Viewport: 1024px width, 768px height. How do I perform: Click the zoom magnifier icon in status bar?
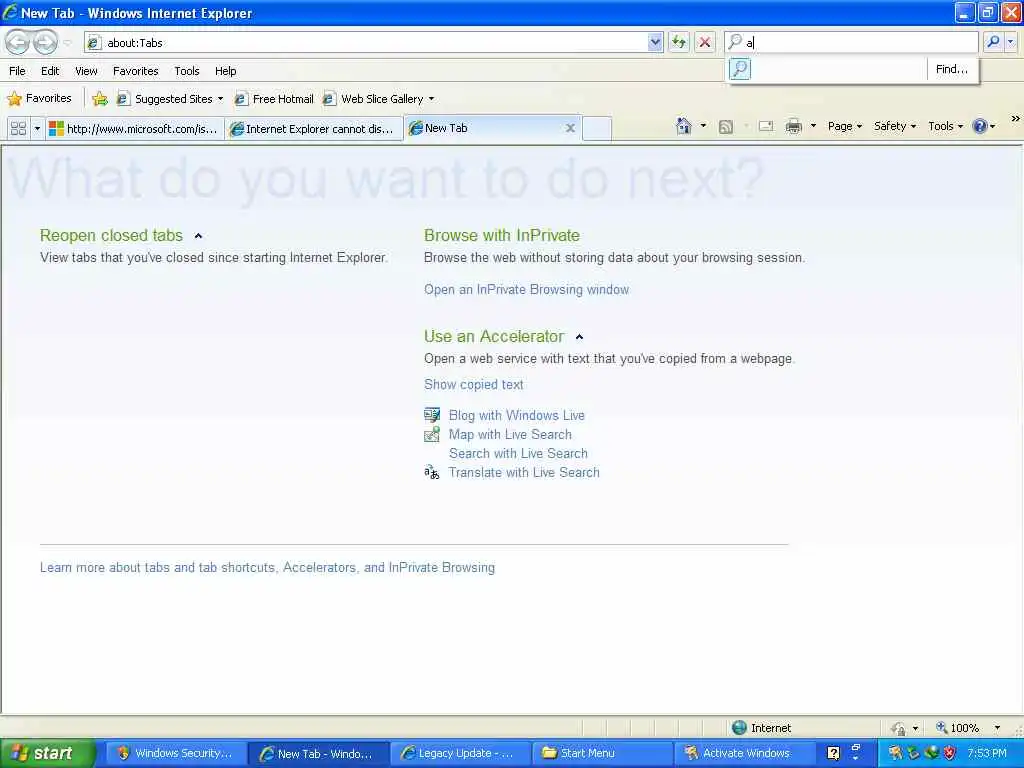(942, 727)
